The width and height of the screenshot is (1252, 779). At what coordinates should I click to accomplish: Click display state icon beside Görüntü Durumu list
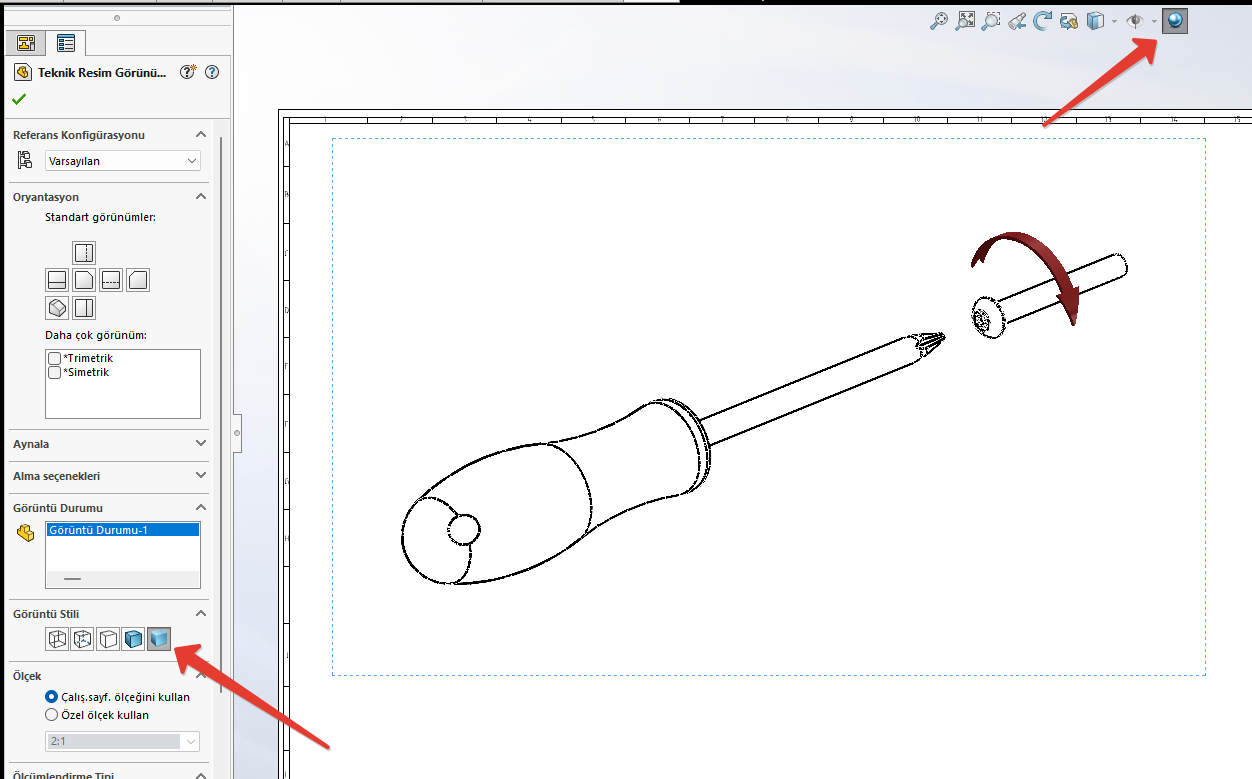click(x=26, y=534)
